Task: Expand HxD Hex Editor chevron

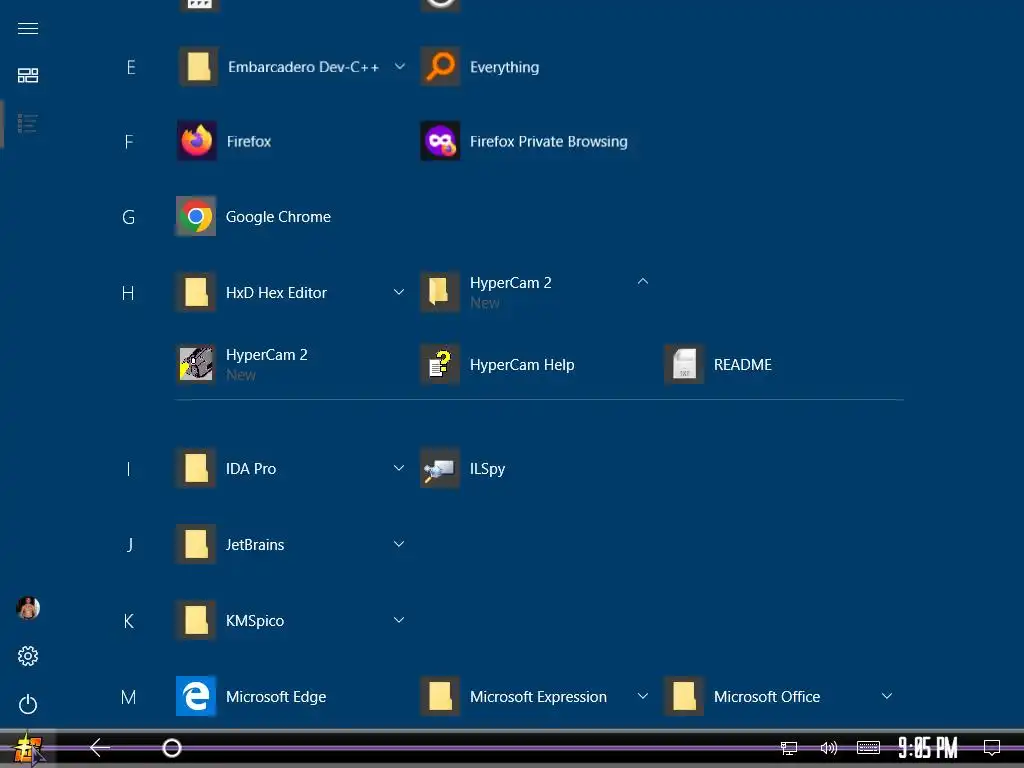Action: (x=398, y=292)
